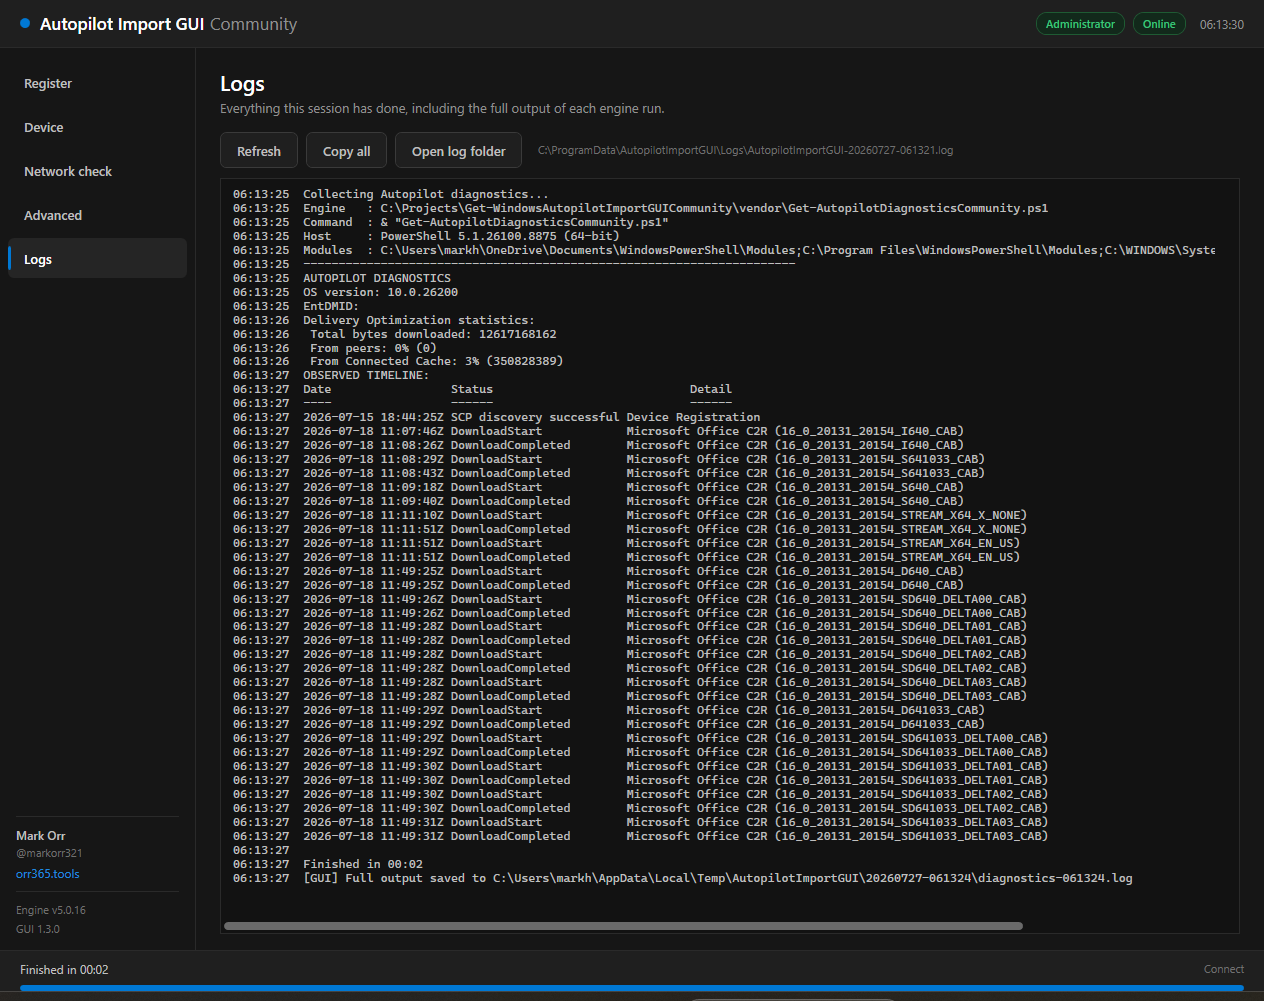The image size is (1264, 1001).
Task: Click the '@markorr321' handle
Action: pyautogui.click(x=49, y=854)
